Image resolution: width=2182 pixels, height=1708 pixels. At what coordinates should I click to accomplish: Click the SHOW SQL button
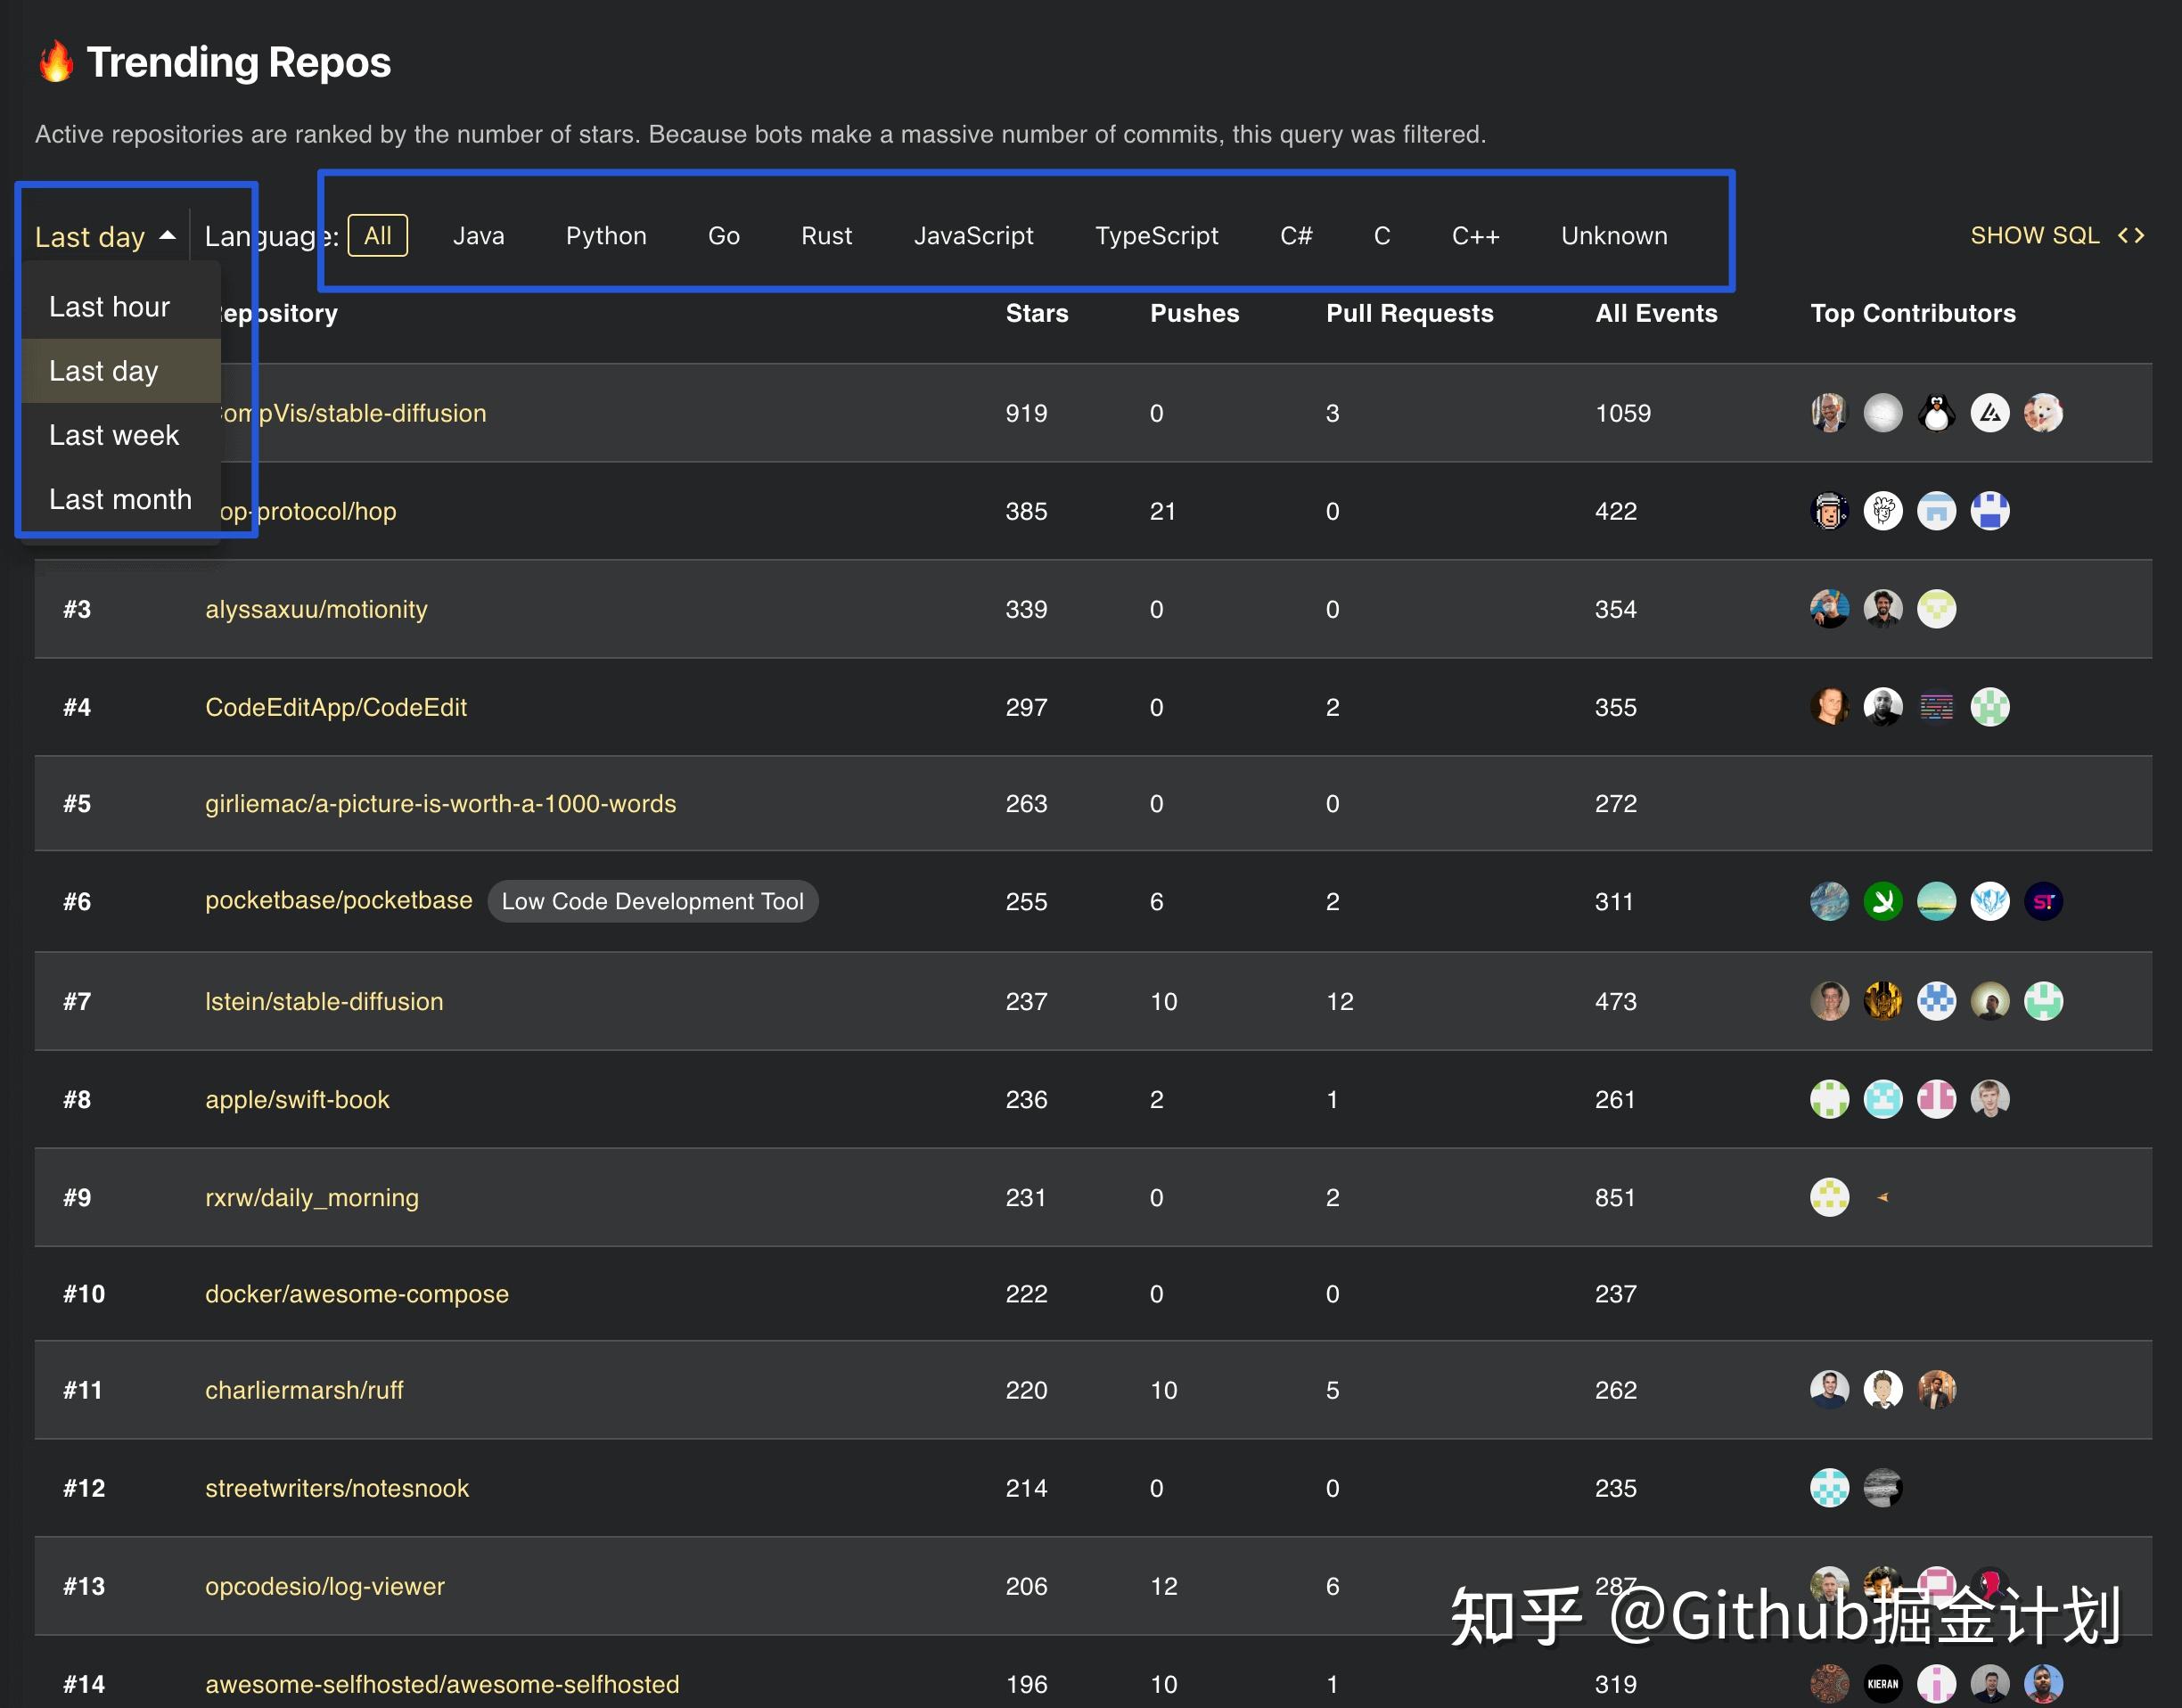coord(2035,235)
